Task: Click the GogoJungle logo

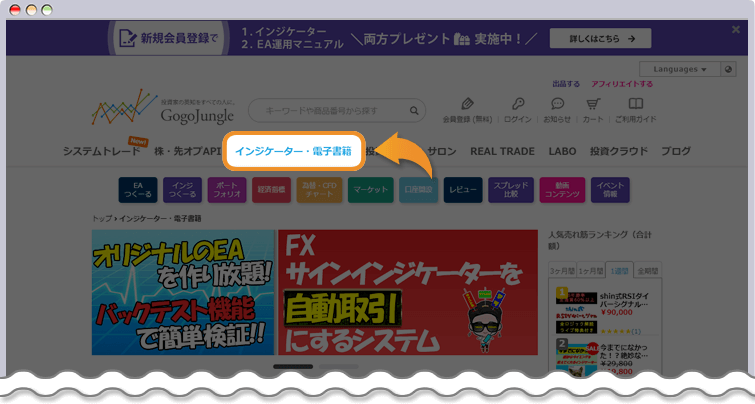Action: pyautogui.click(x=163, y=108)
